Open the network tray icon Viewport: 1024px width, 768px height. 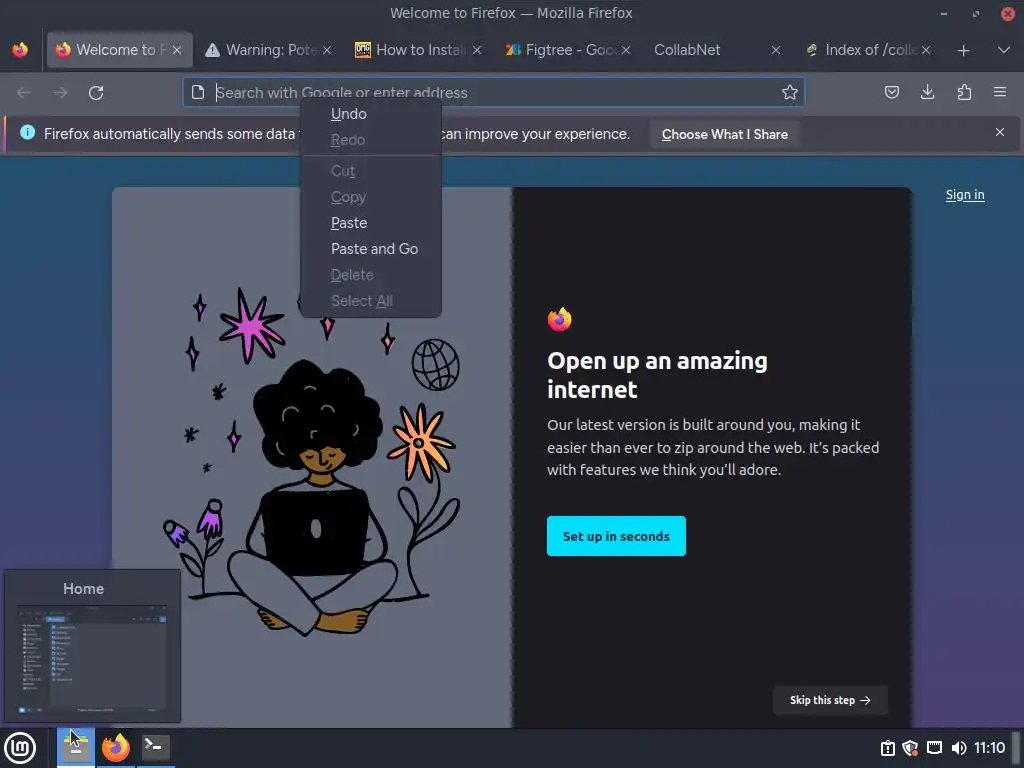935,748
